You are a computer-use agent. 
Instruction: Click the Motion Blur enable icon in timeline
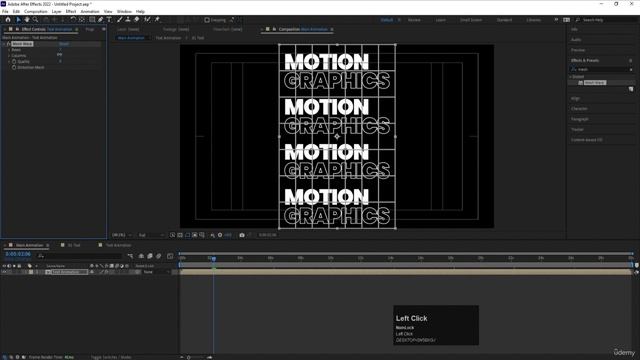[159, 256]
